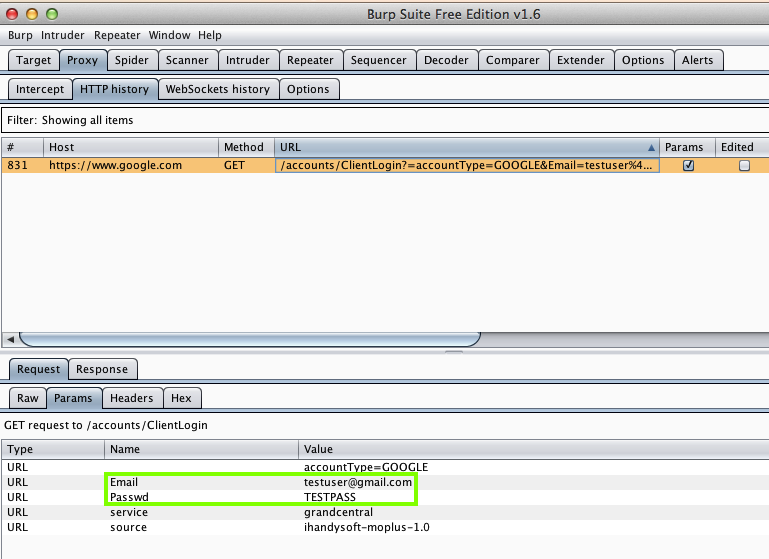Click the GET method cell
Image resolution: width=769 pixels, height=559 pixels.
click(x=246, y=165)
